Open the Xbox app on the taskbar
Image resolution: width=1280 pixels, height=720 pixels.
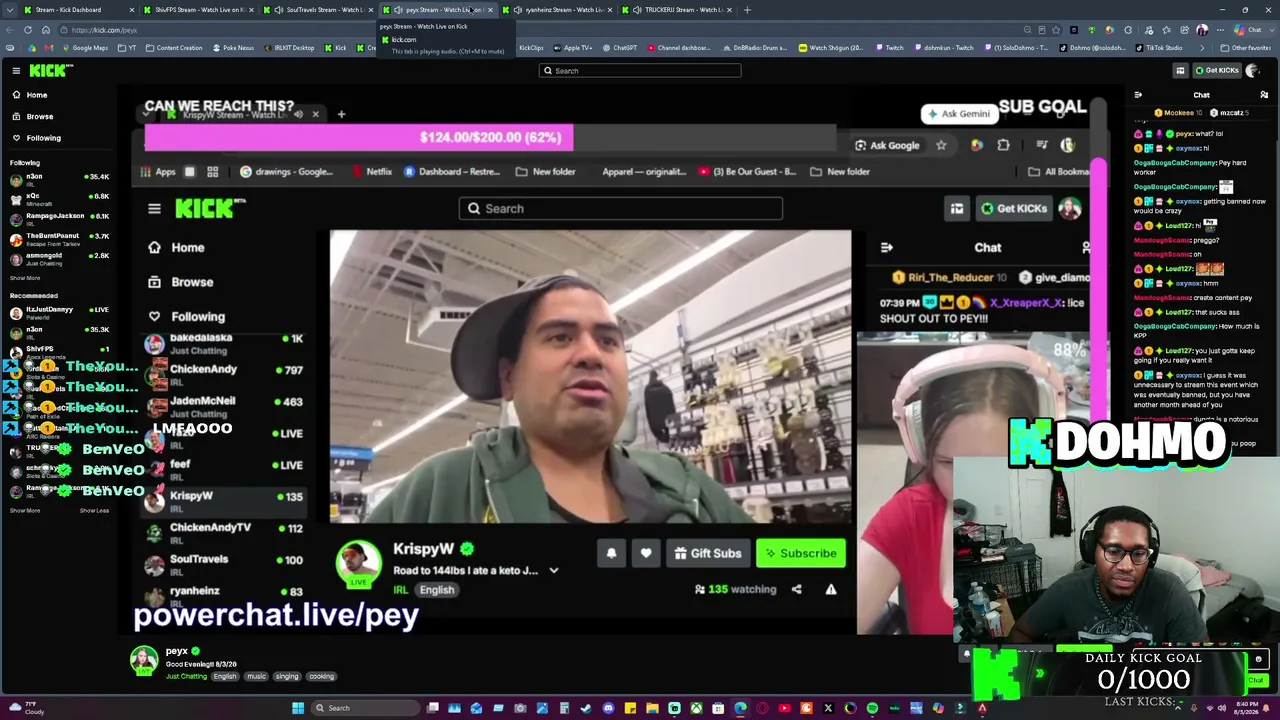(696, 708)
